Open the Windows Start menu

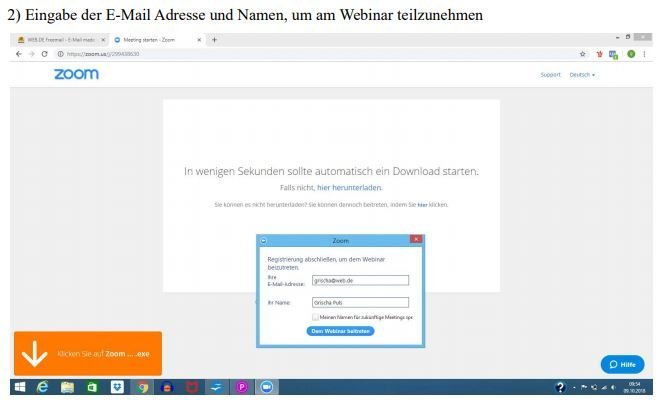pos(20,387)
